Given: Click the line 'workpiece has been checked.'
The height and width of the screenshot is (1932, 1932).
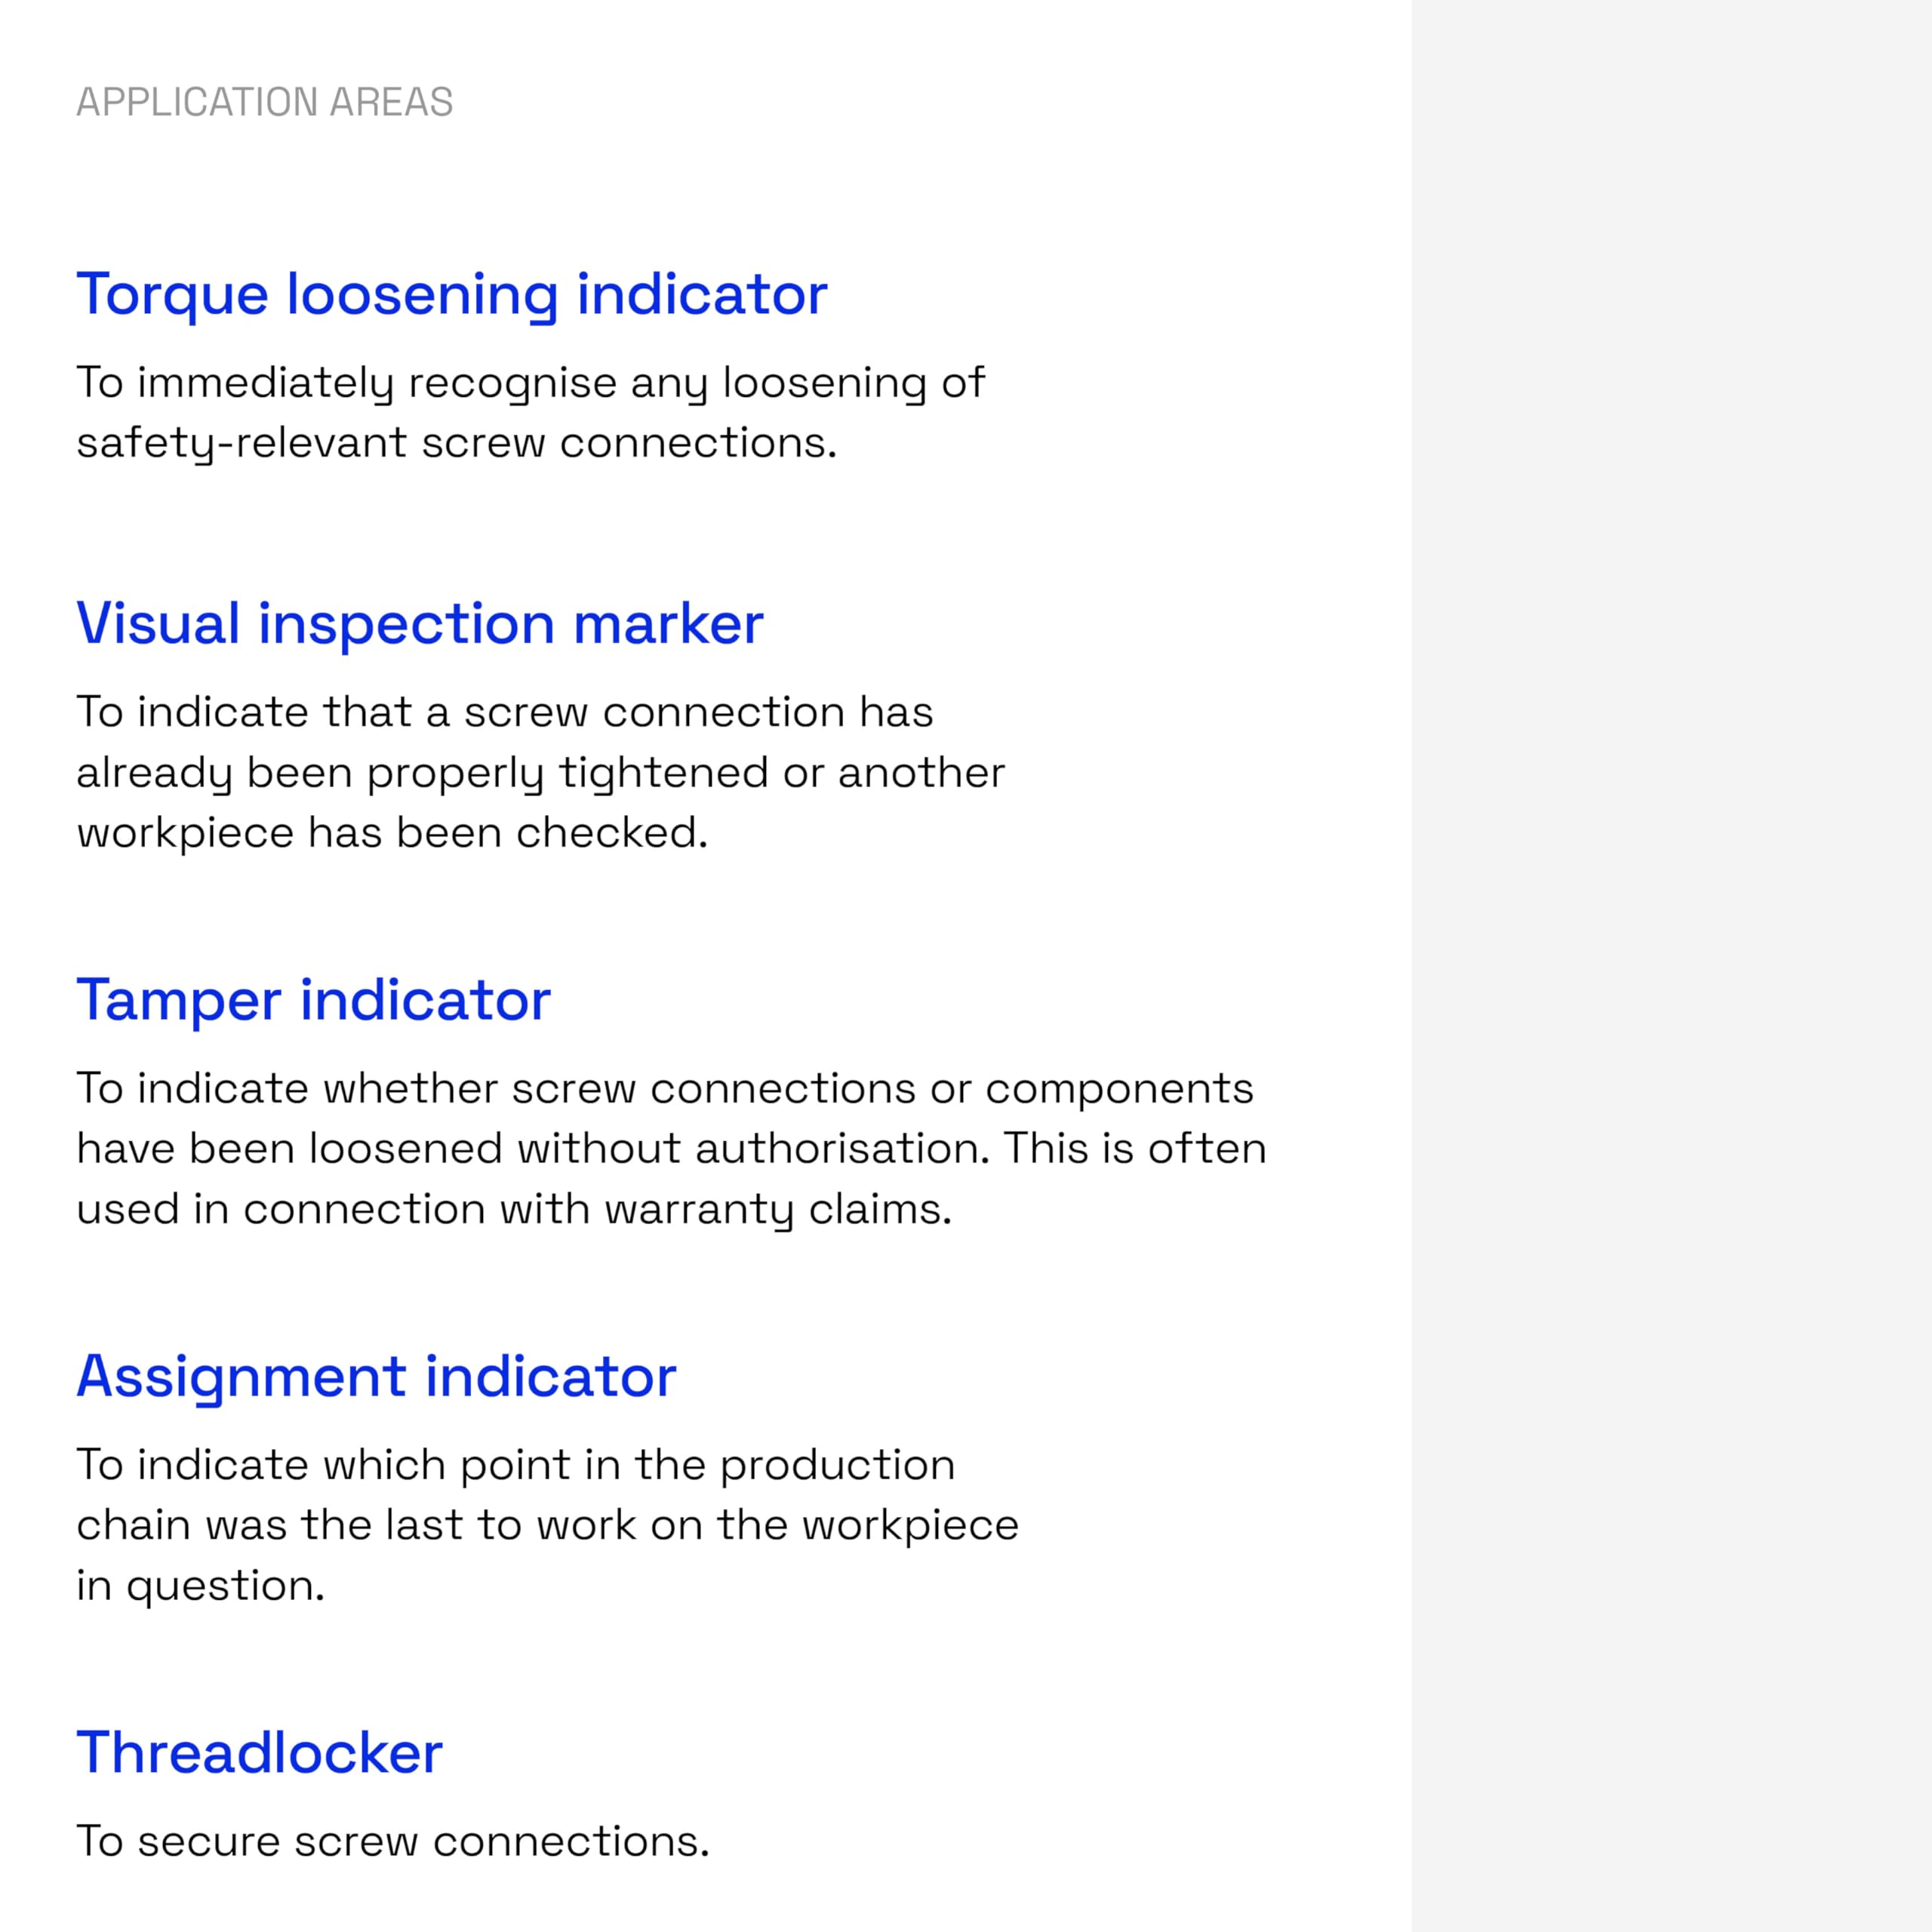Looking at the screenshot, I should [392, 832].
